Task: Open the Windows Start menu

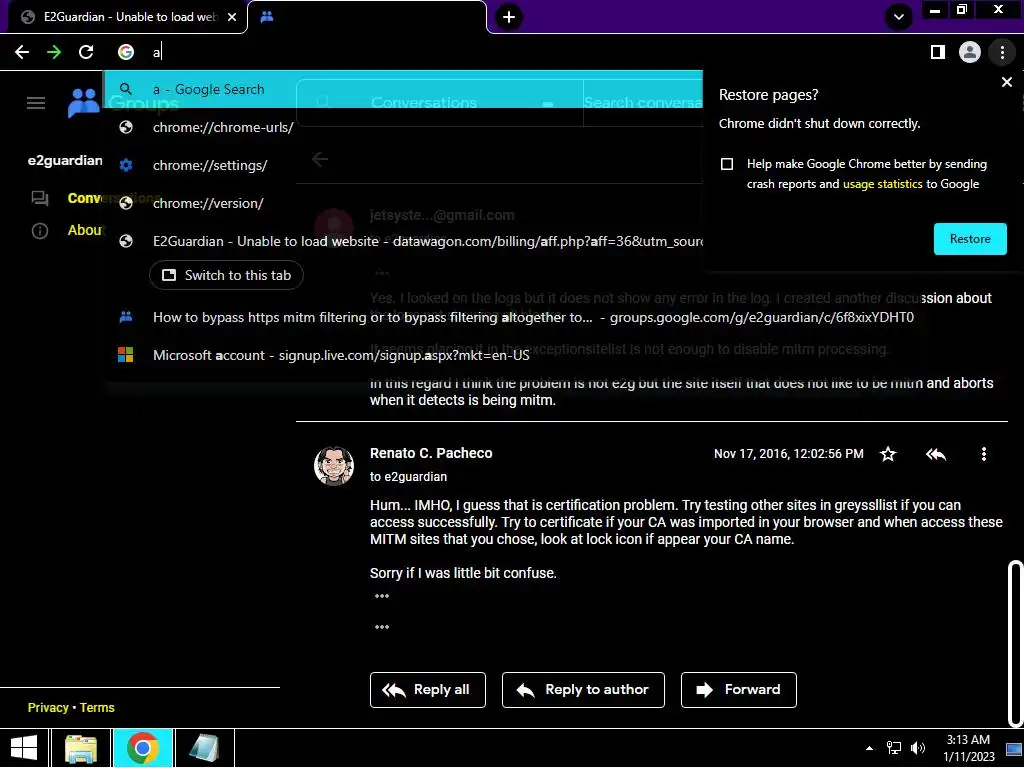Action: 24,748
